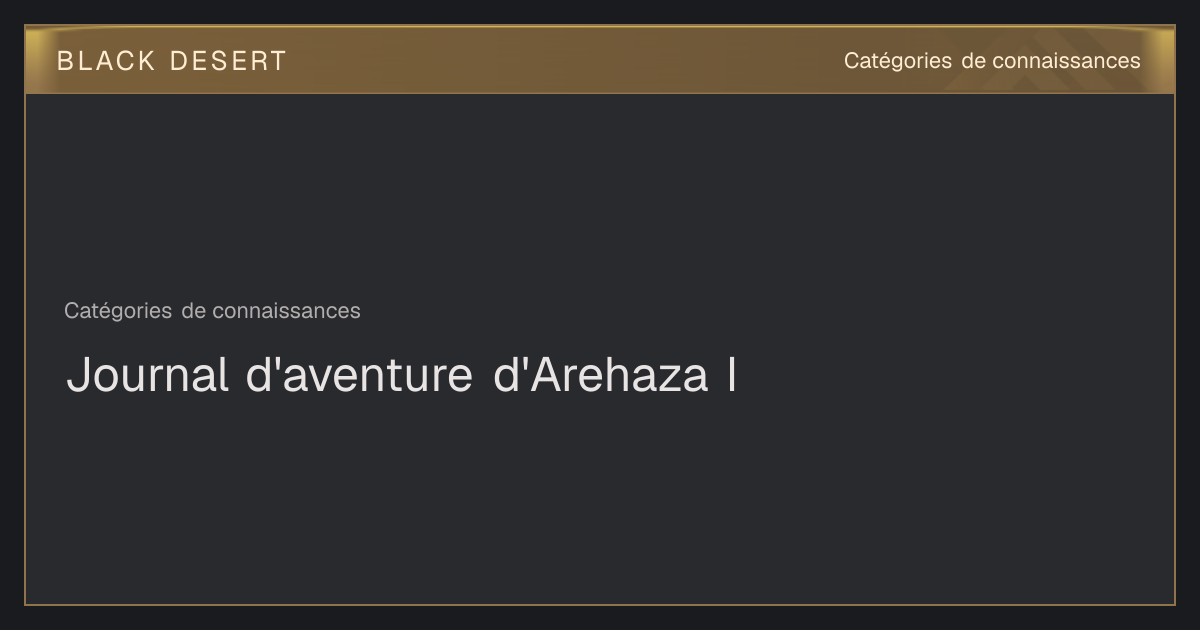Click the word connaissances in the grey breadcrumb
The height and width of the screenshot is (630, 1200).
pyautogui.click(x=286, y=311)
